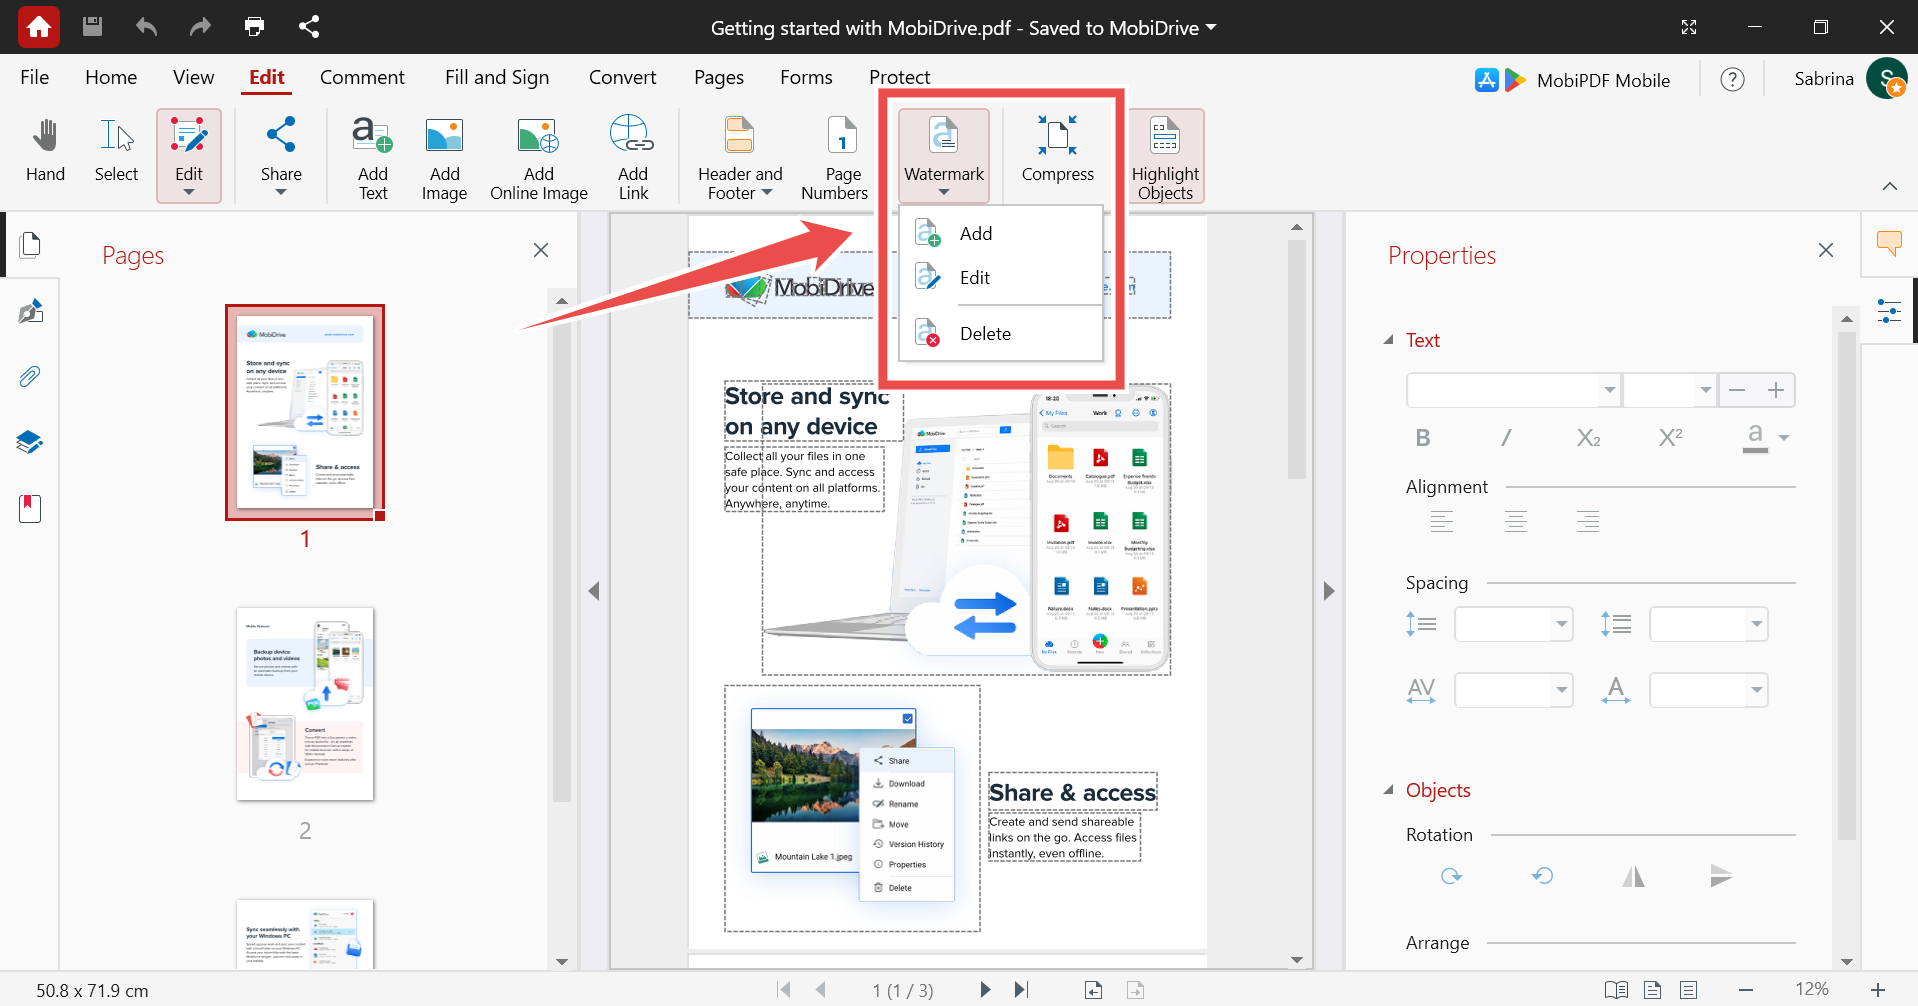This screenshot has width=1918, height=1006.
Task: Align text center
Action: (1516, 521)
